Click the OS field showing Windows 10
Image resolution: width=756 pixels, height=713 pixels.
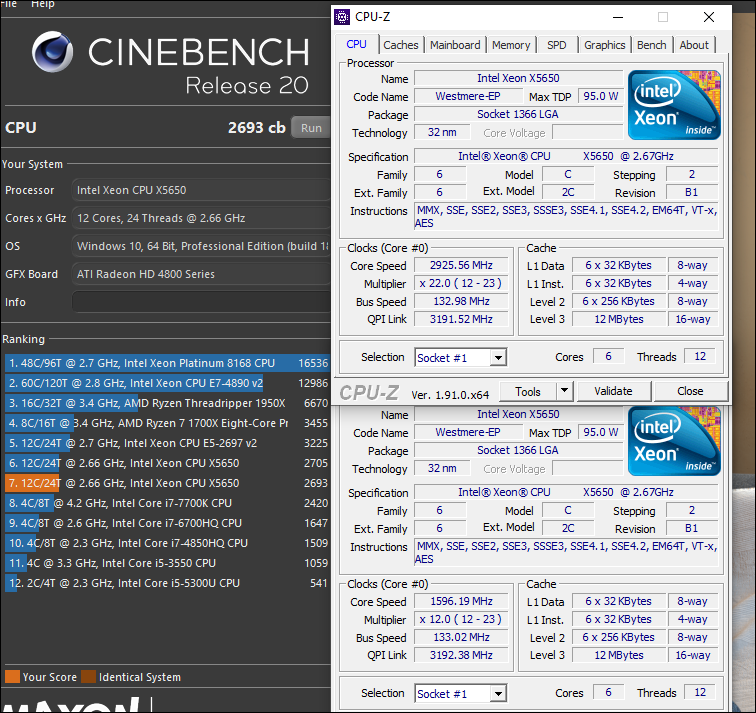[x=201, y=246]
